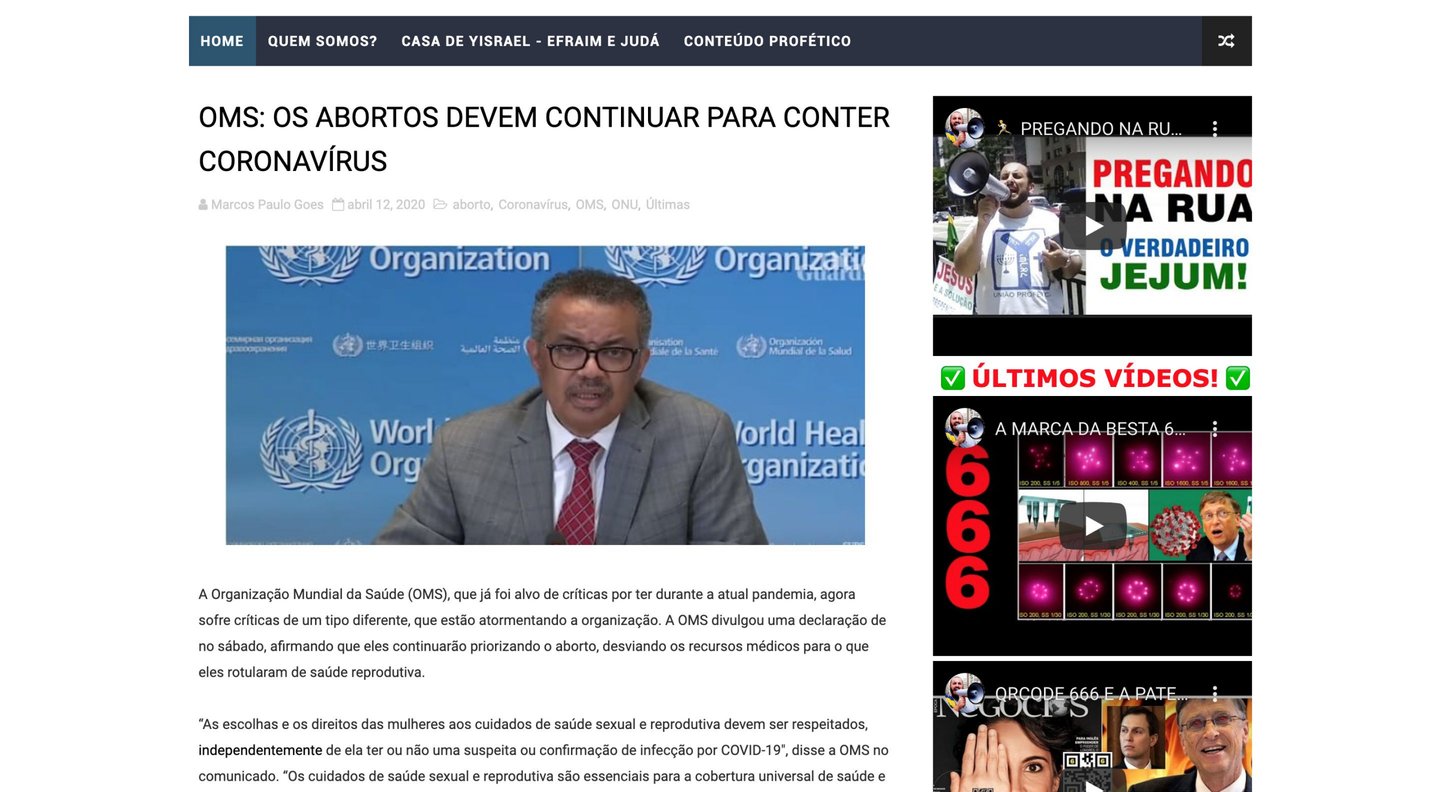Open options menu on PREGANDO NA RUA video
1440x792 pixels.
point(1215,128)
